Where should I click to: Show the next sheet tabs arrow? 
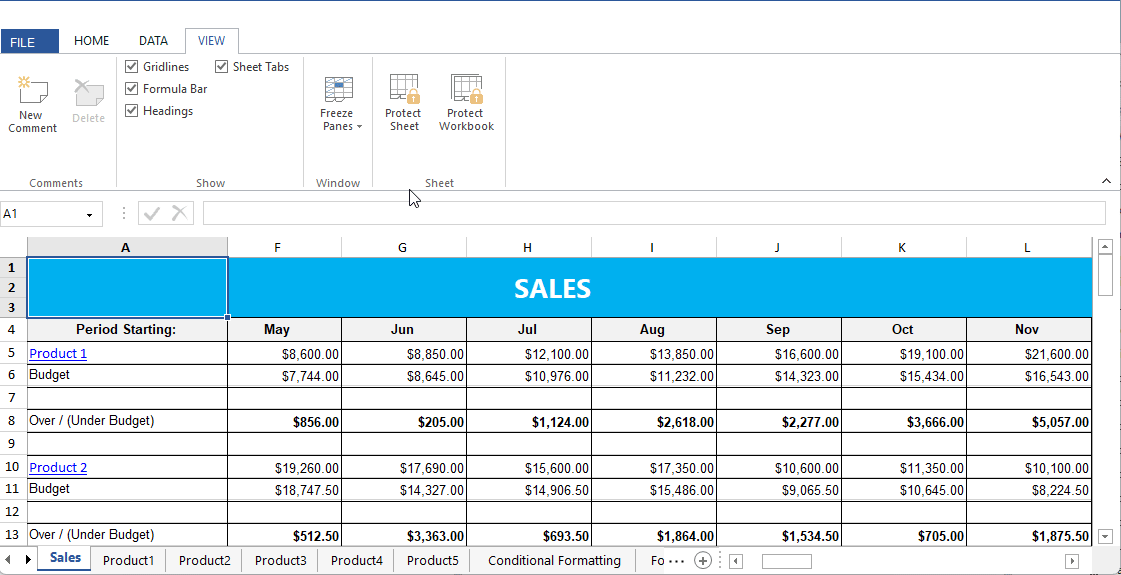(28, 559)
